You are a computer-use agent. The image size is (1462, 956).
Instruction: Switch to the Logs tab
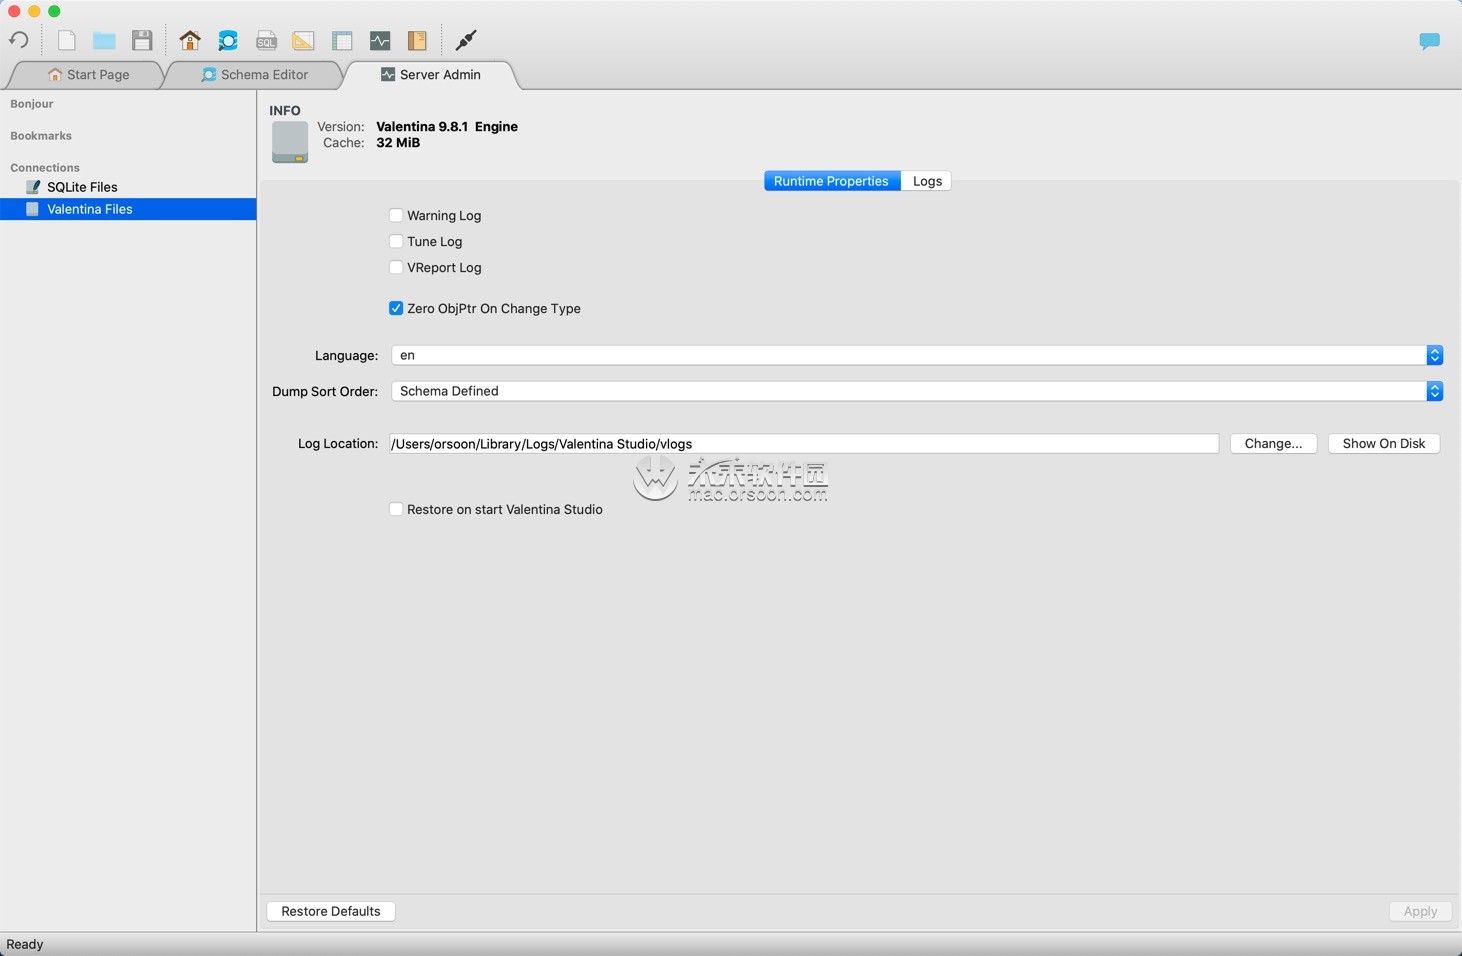pos(926,181)
